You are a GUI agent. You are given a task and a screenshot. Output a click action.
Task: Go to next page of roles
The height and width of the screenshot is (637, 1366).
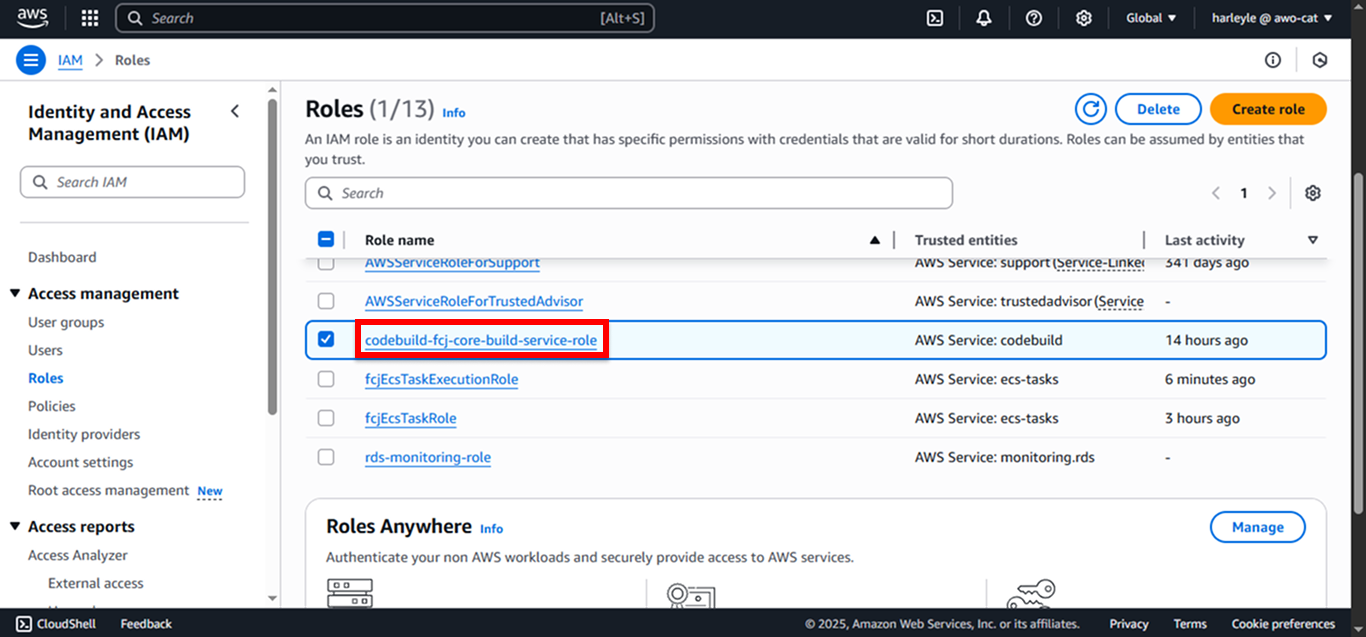pyautogui.click(x=1272, y=193)
